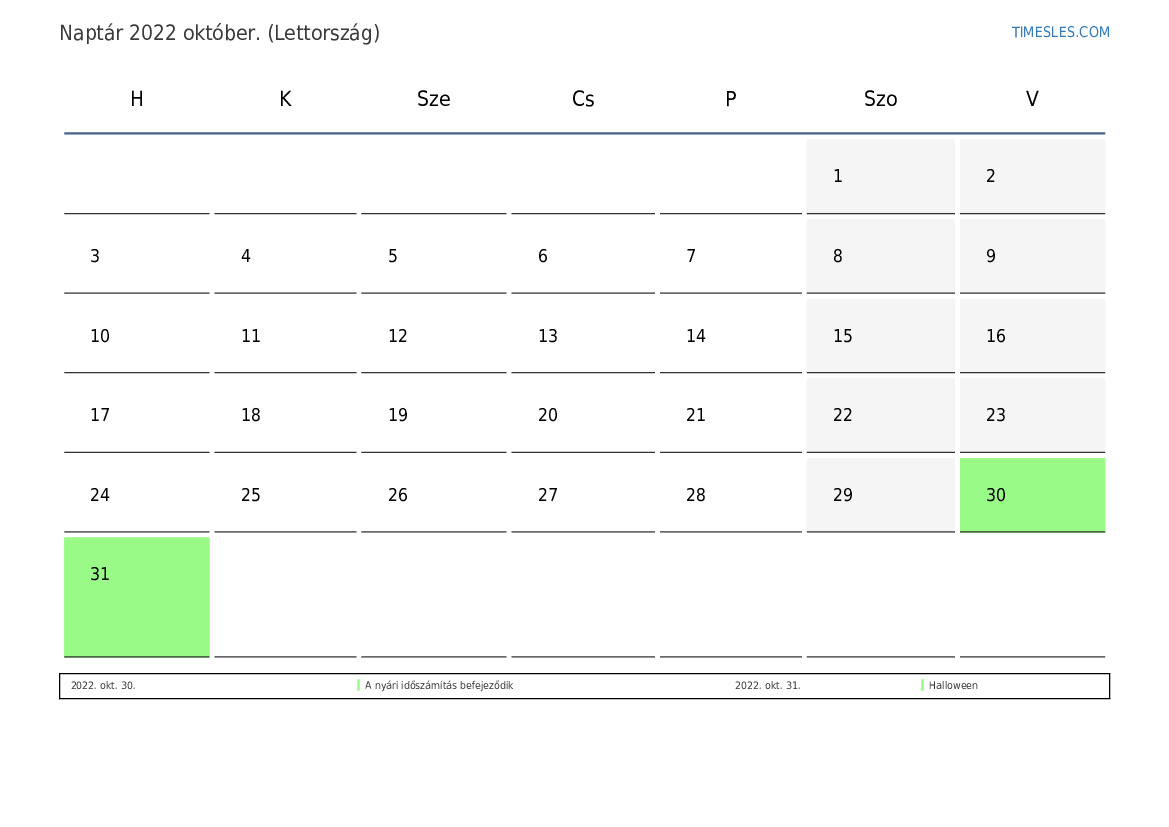Select the green-highlighted October 30 cell

point(1032,495)
